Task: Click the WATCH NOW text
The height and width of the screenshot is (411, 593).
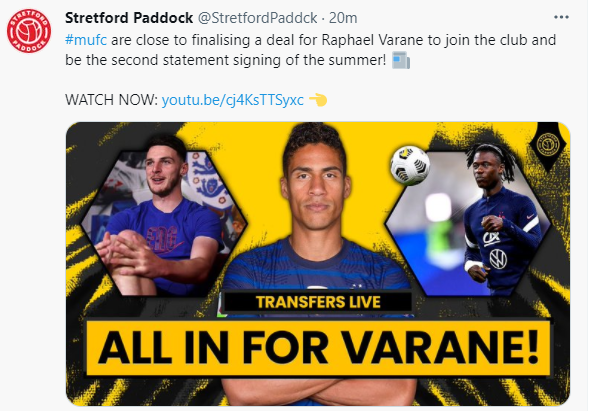Action: click(x=112, y=100)
